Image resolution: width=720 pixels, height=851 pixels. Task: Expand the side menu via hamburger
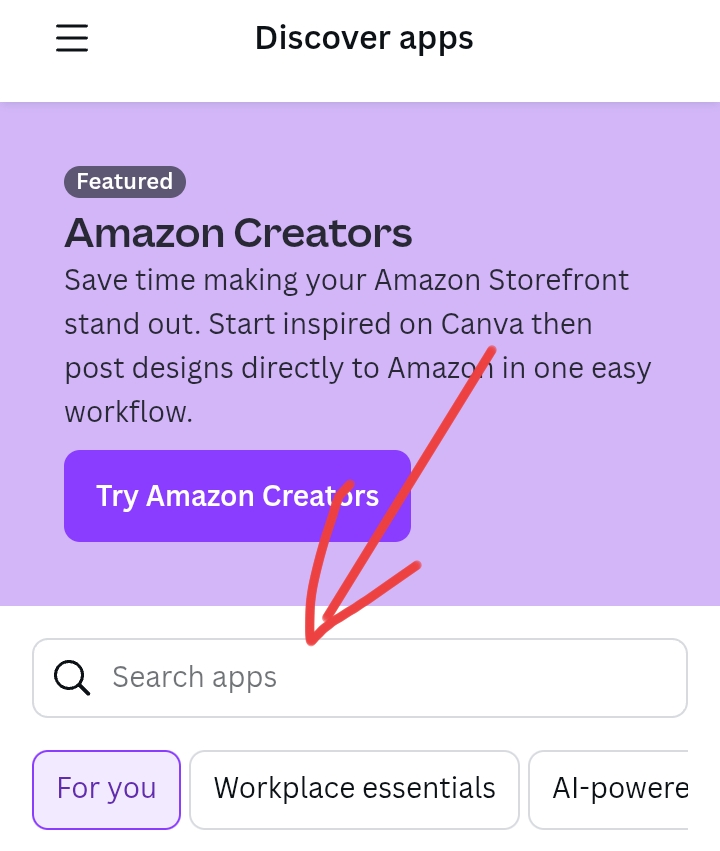coord(72,38)
